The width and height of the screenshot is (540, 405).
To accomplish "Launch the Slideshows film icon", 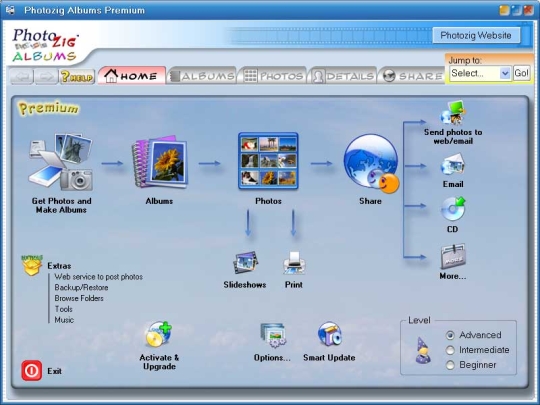I will tap(245, 263).
